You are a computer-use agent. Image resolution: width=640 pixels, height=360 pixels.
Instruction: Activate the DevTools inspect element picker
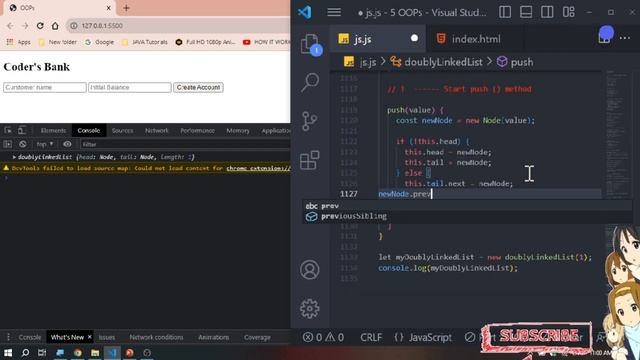pos(8,130)
